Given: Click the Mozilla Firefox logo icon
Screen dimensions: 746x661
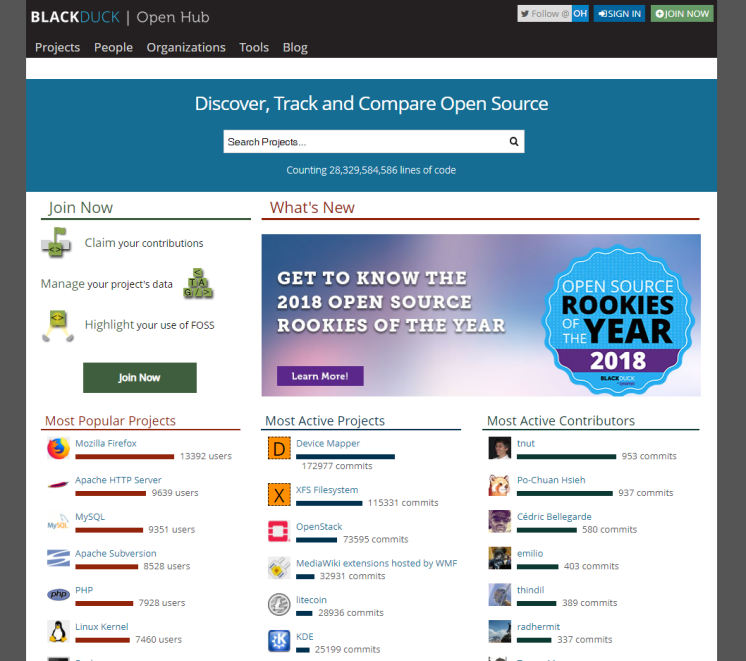Looking at the screenshot, I should [x=58, y=448].
